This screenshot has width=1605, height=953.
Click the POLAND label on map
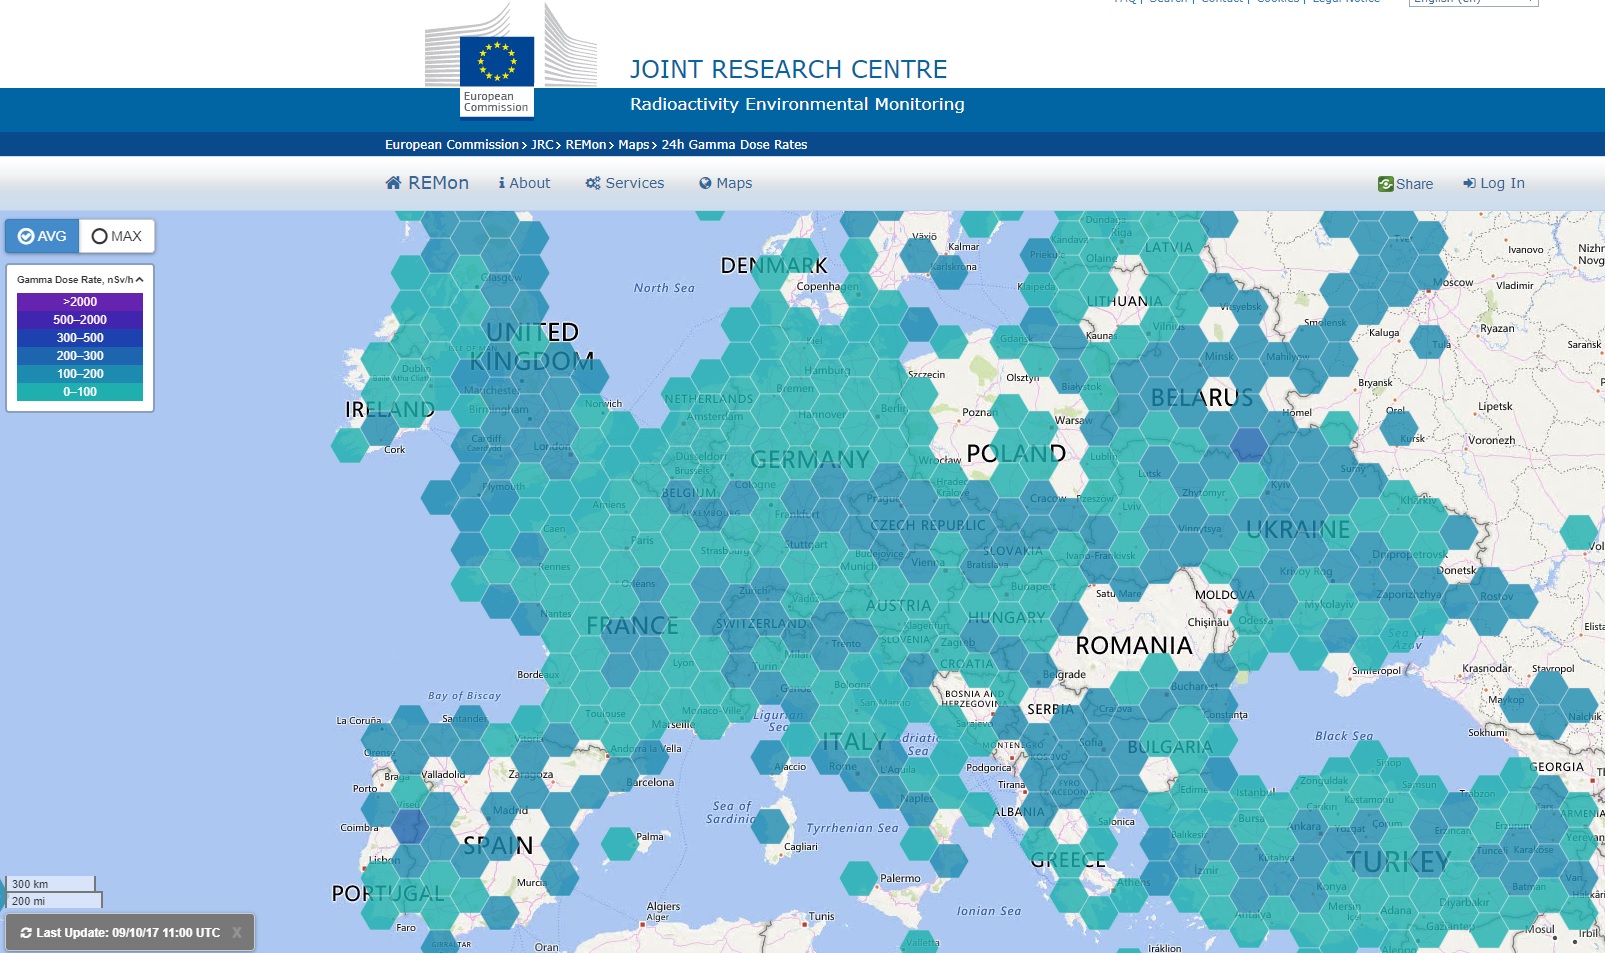[1016, 454]
